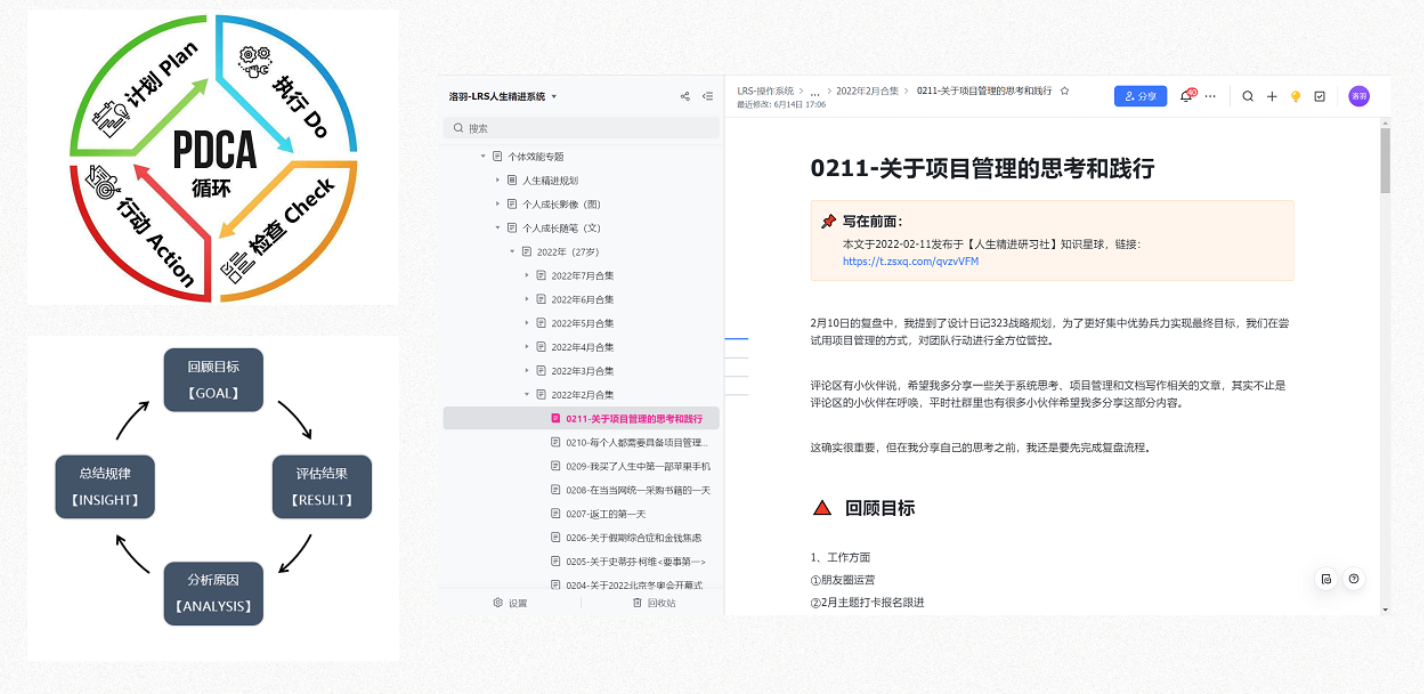Viewport: 1424px width, 694px height.
Task: Collapse the sidebar with the fold icon
Action: click(x=708, y=97)
